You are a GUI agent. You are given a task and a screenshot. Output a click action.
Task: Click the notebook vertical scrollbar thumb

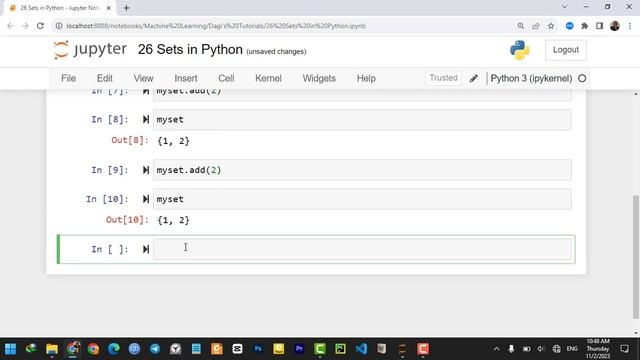tap(636, 257)
